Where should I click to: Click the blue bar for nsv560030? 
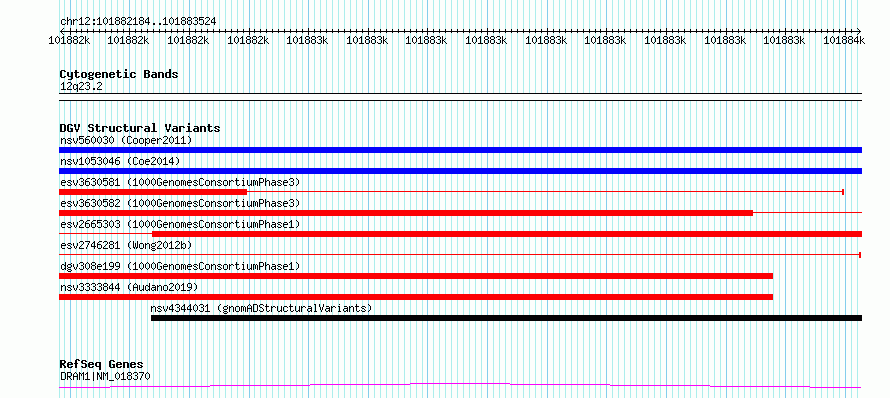[x=460, y=150]
